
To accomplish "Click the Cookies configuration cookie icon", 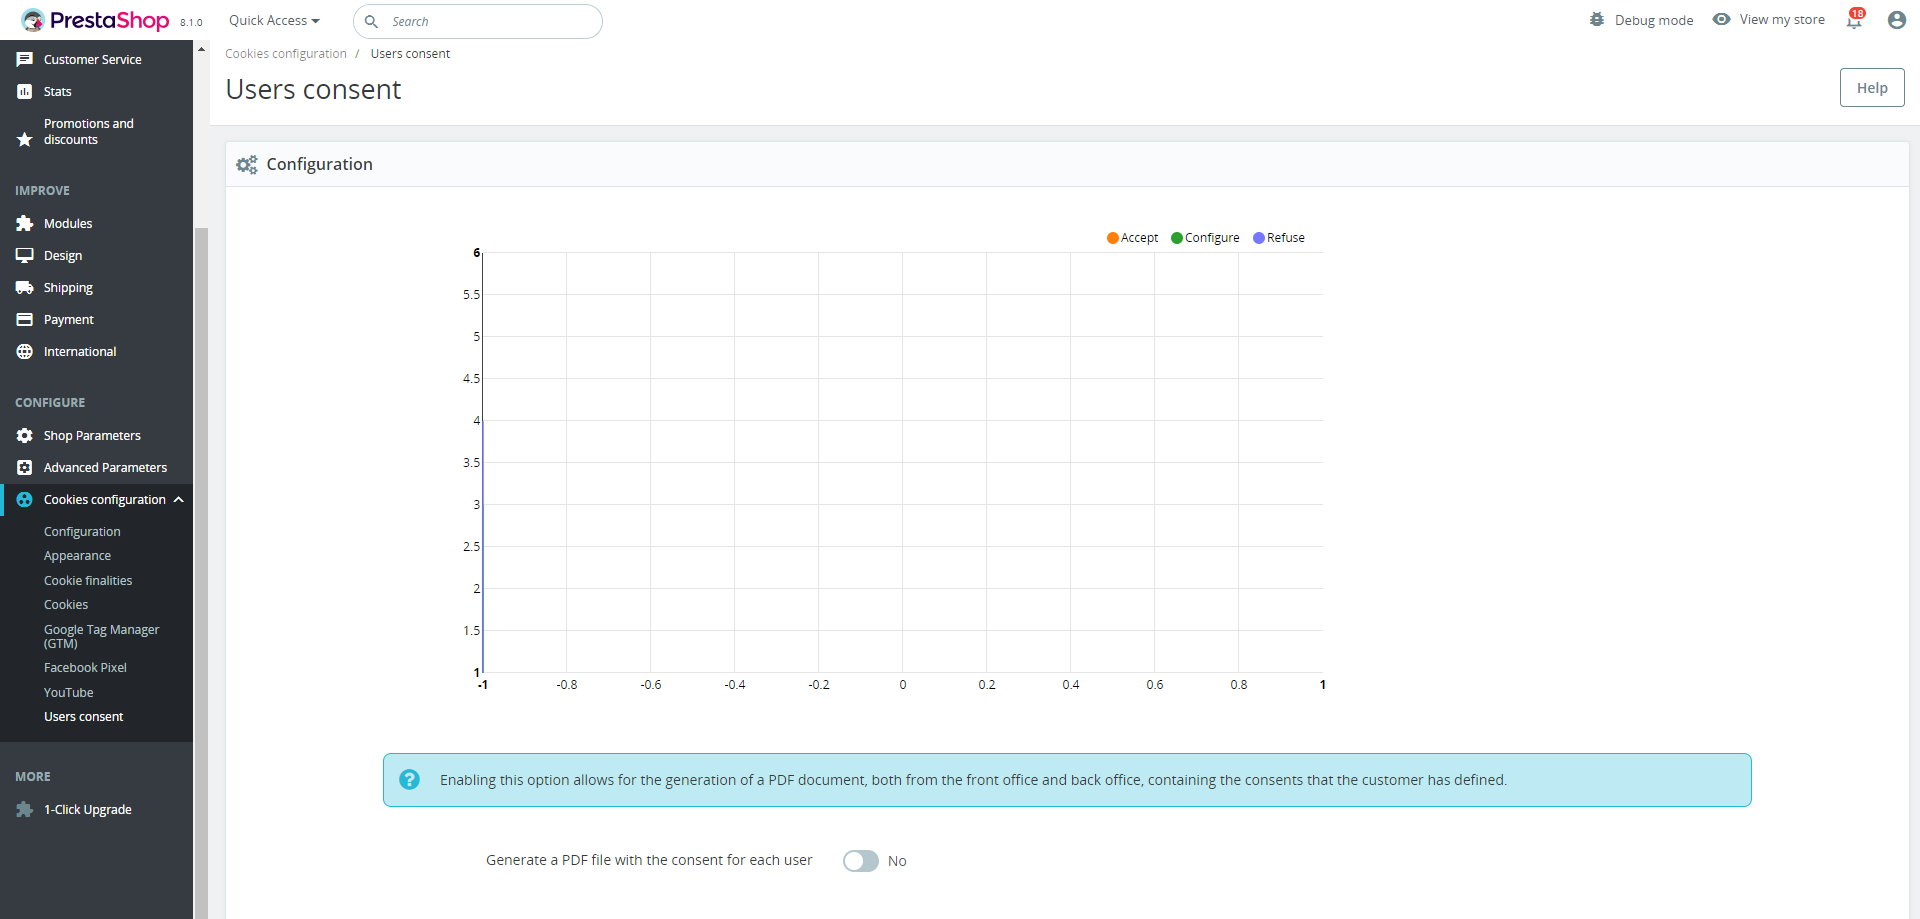I will click(x=25, y=499).
